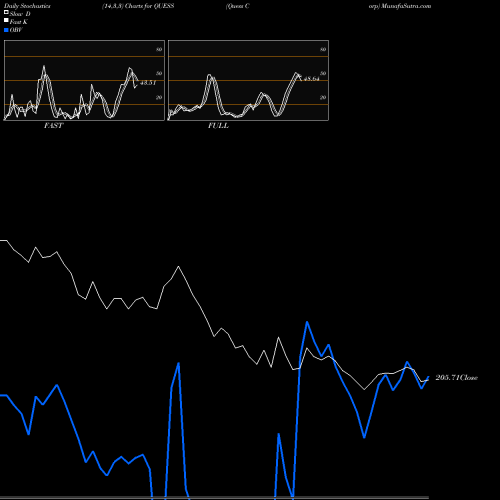This screenshot has width=500, height=500.
Task: Click the 205.71 Close price label
Action: pyautogui.click(x=457, y=378)
